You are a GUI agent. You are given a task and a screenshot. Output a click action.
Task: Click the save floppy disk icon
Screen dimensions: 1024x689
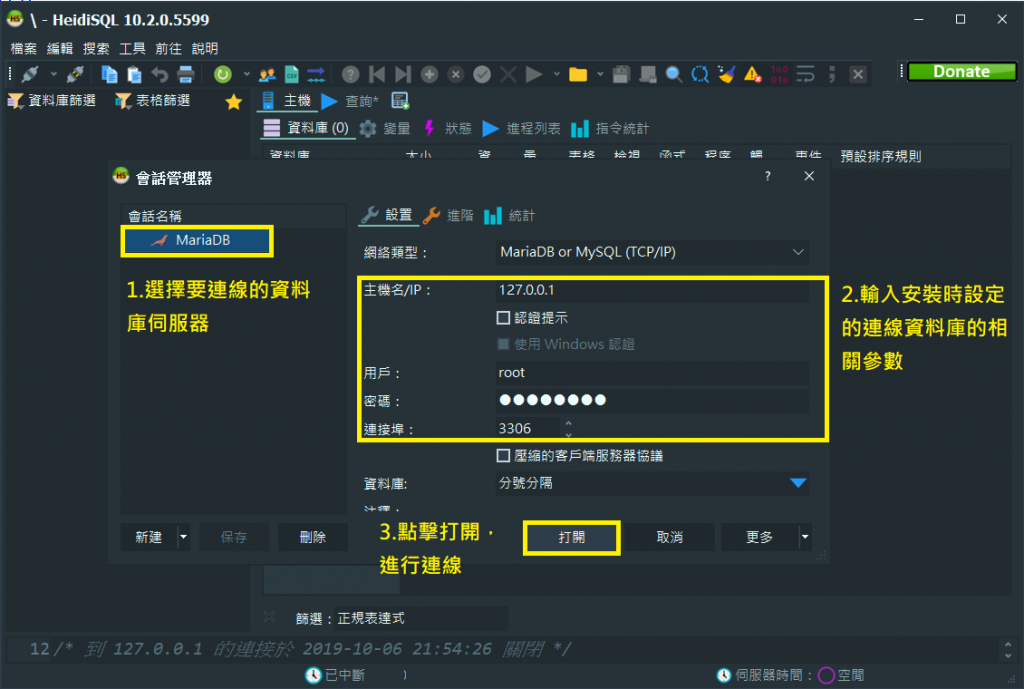(621, 74)
